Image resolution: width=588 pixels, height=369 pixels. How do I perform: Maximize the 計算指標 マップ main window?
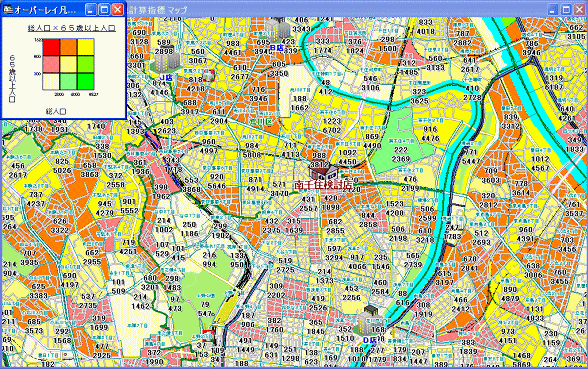tap(566, 9)
